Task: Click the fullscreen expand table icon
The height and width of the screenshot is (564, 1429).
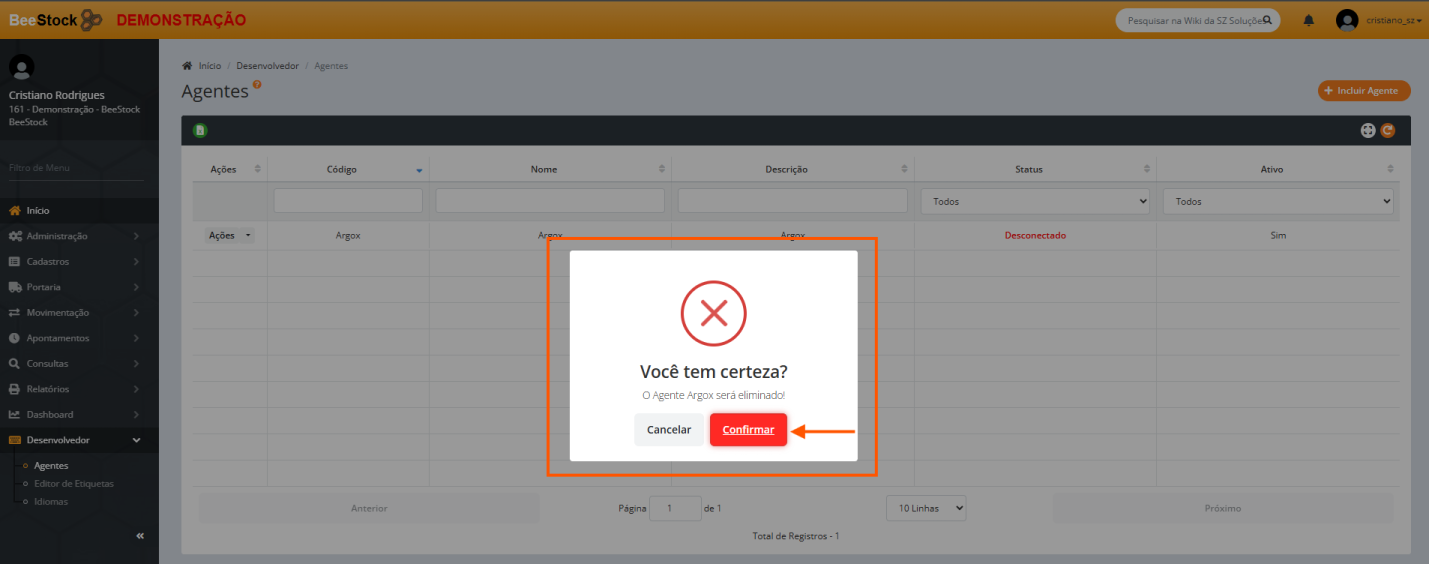Action: pyautogui.click(x=1368, y=131)
